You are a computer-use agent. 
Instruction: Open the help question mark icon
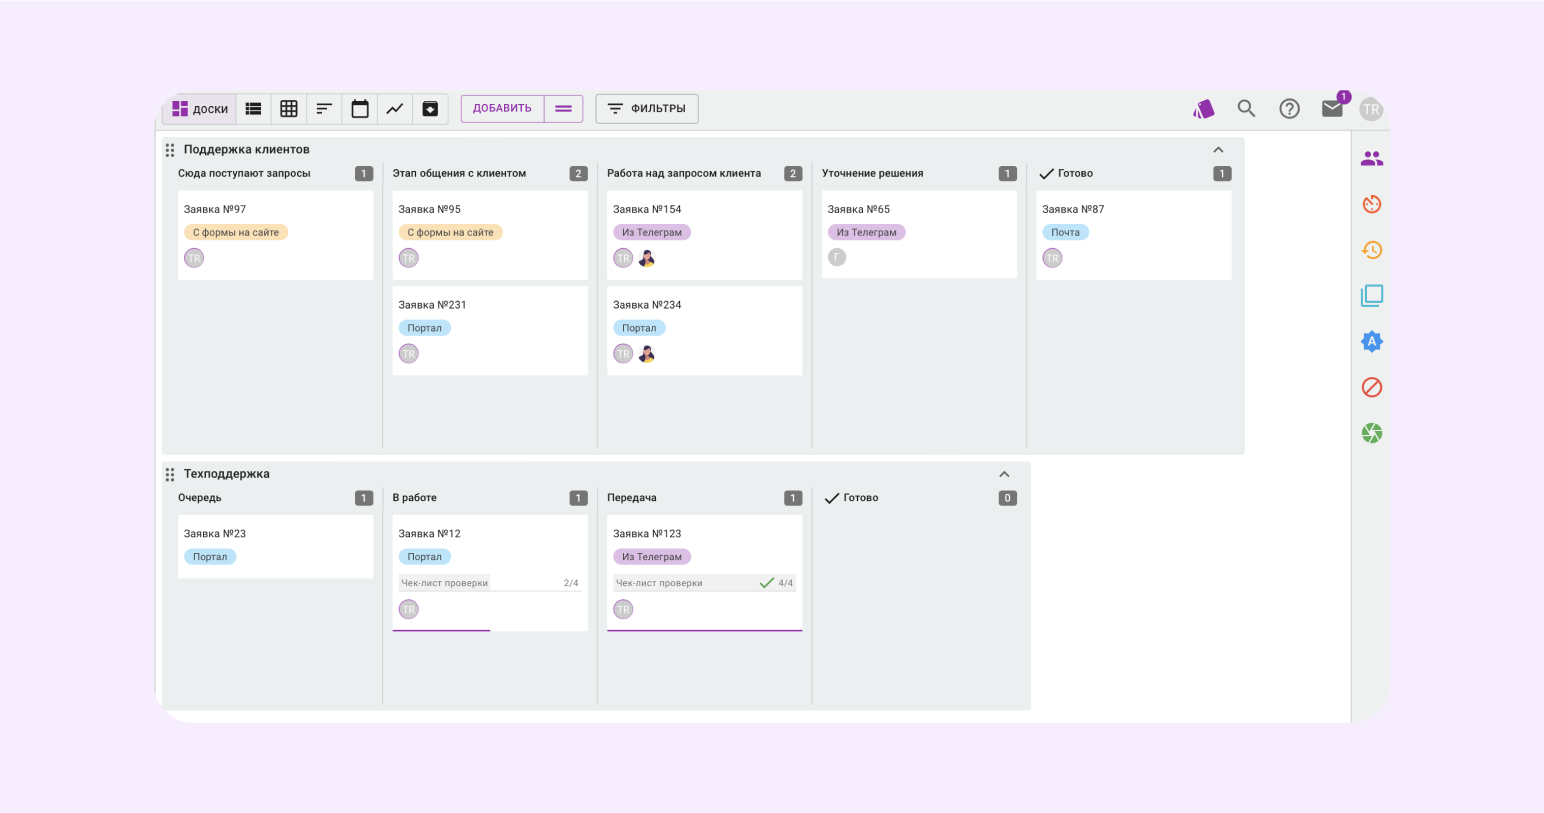coord(1290,109)
